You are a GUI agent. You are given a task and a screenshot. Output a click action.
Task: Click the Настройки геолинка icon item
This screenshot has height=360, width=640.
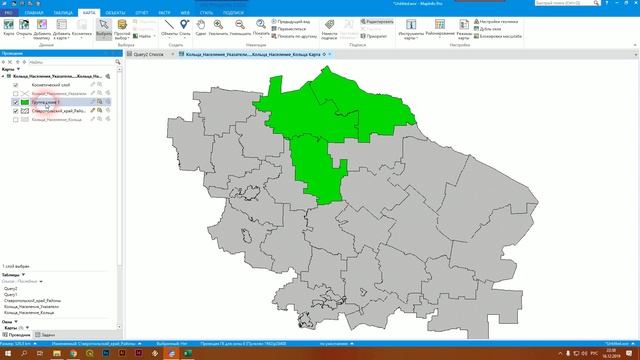click(x=496, y=21)
